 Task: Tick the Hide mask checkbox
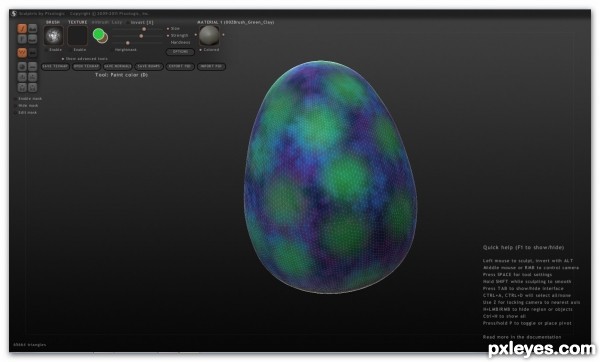click(x=16, y=106)
